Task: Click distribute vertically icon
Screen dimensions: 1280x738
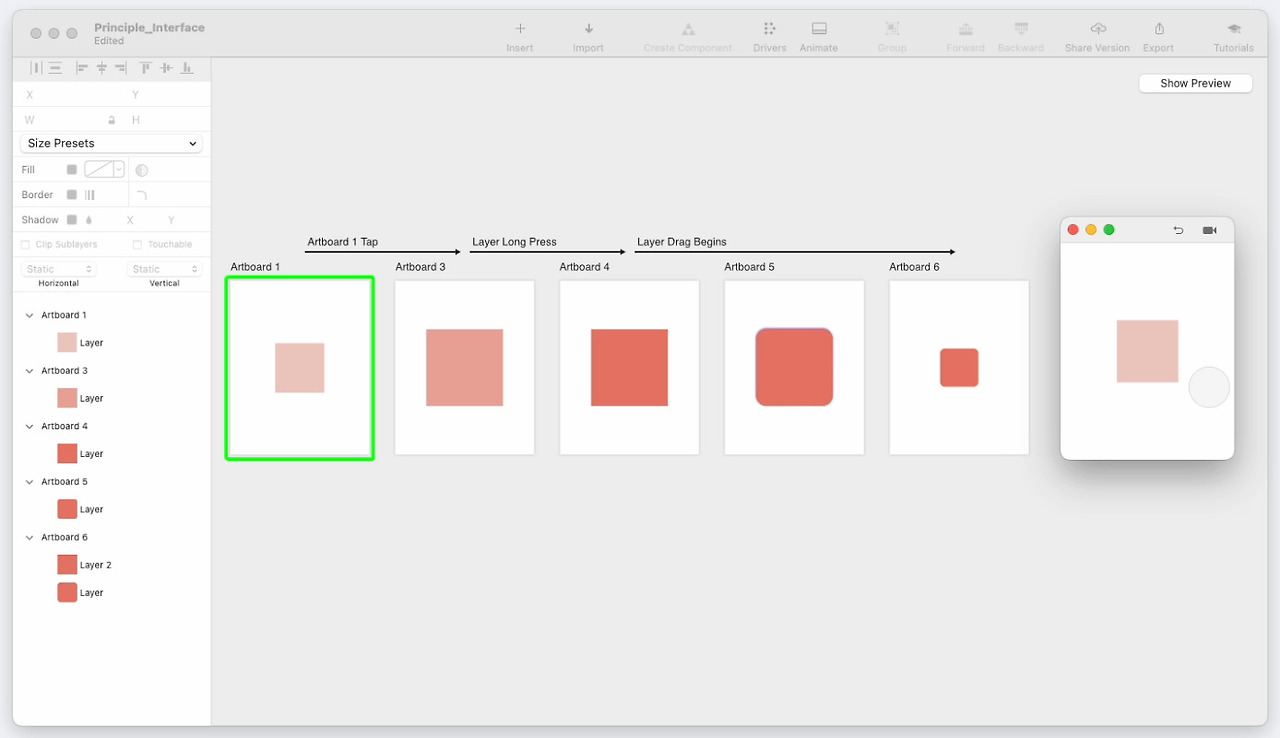Action: coord(55,68)
